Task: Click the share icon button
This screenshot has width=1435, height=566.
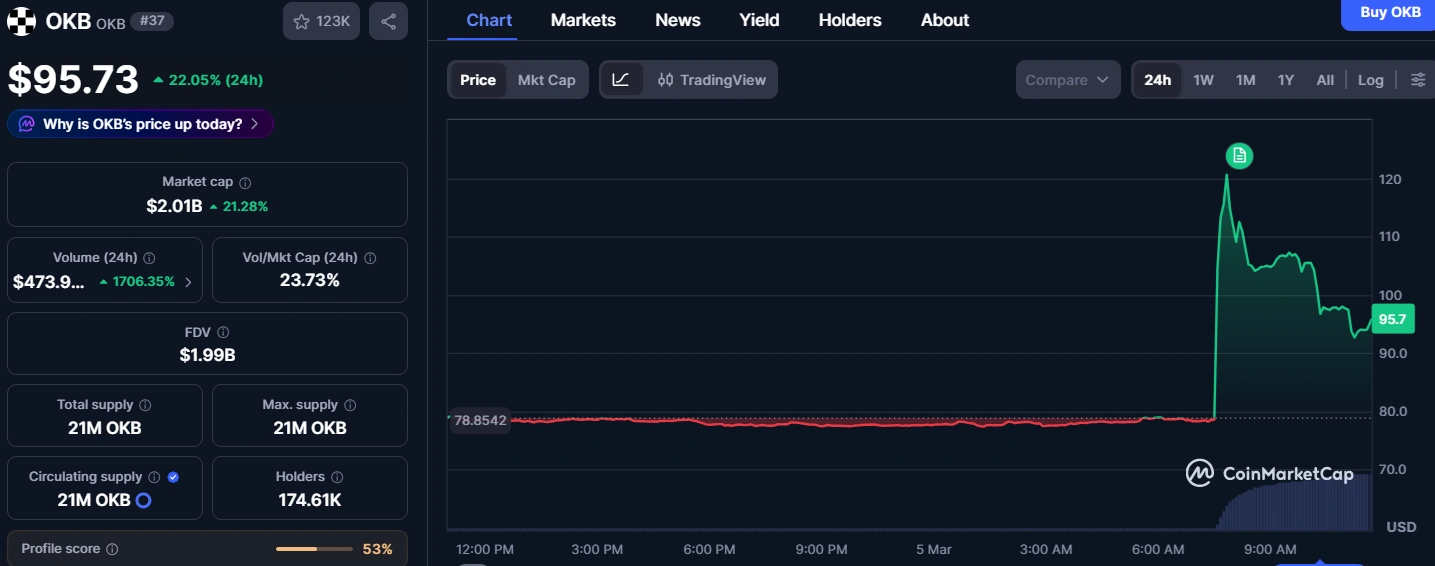Action: coord(388,21)
